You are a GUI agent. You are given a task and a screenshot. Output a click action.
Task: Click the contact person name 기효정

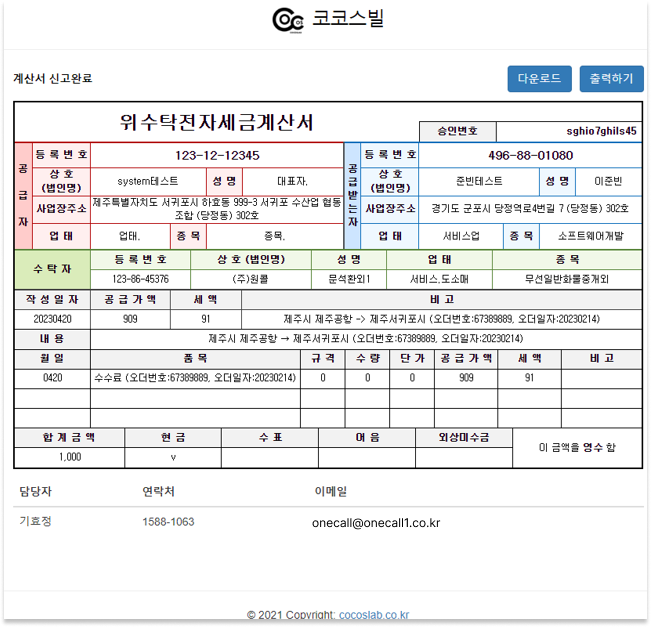coord(35,522)
